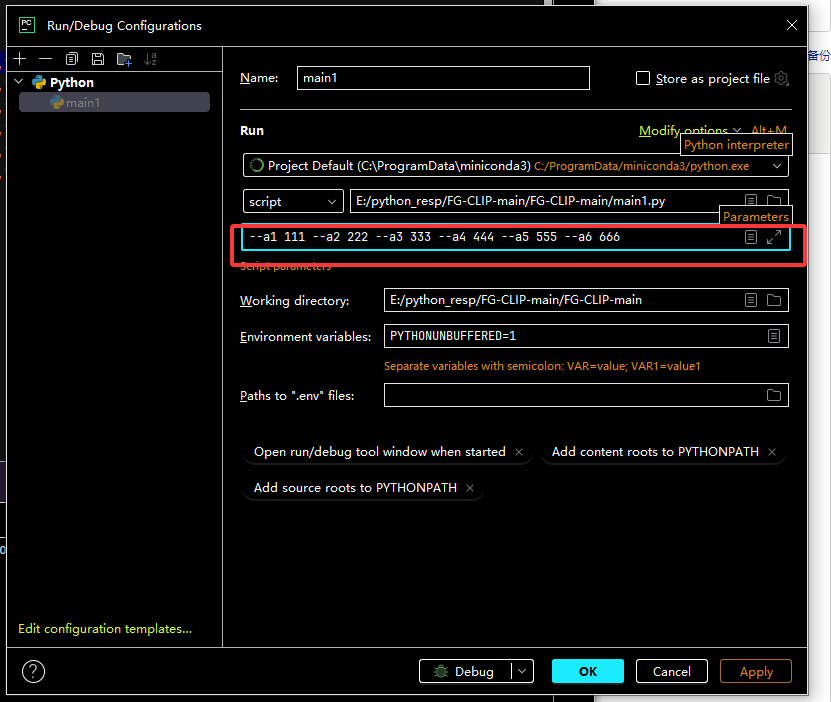This screenshot has width=831, height=702.
Task: Open Store as project file settings gear
Action: [782, 78]
